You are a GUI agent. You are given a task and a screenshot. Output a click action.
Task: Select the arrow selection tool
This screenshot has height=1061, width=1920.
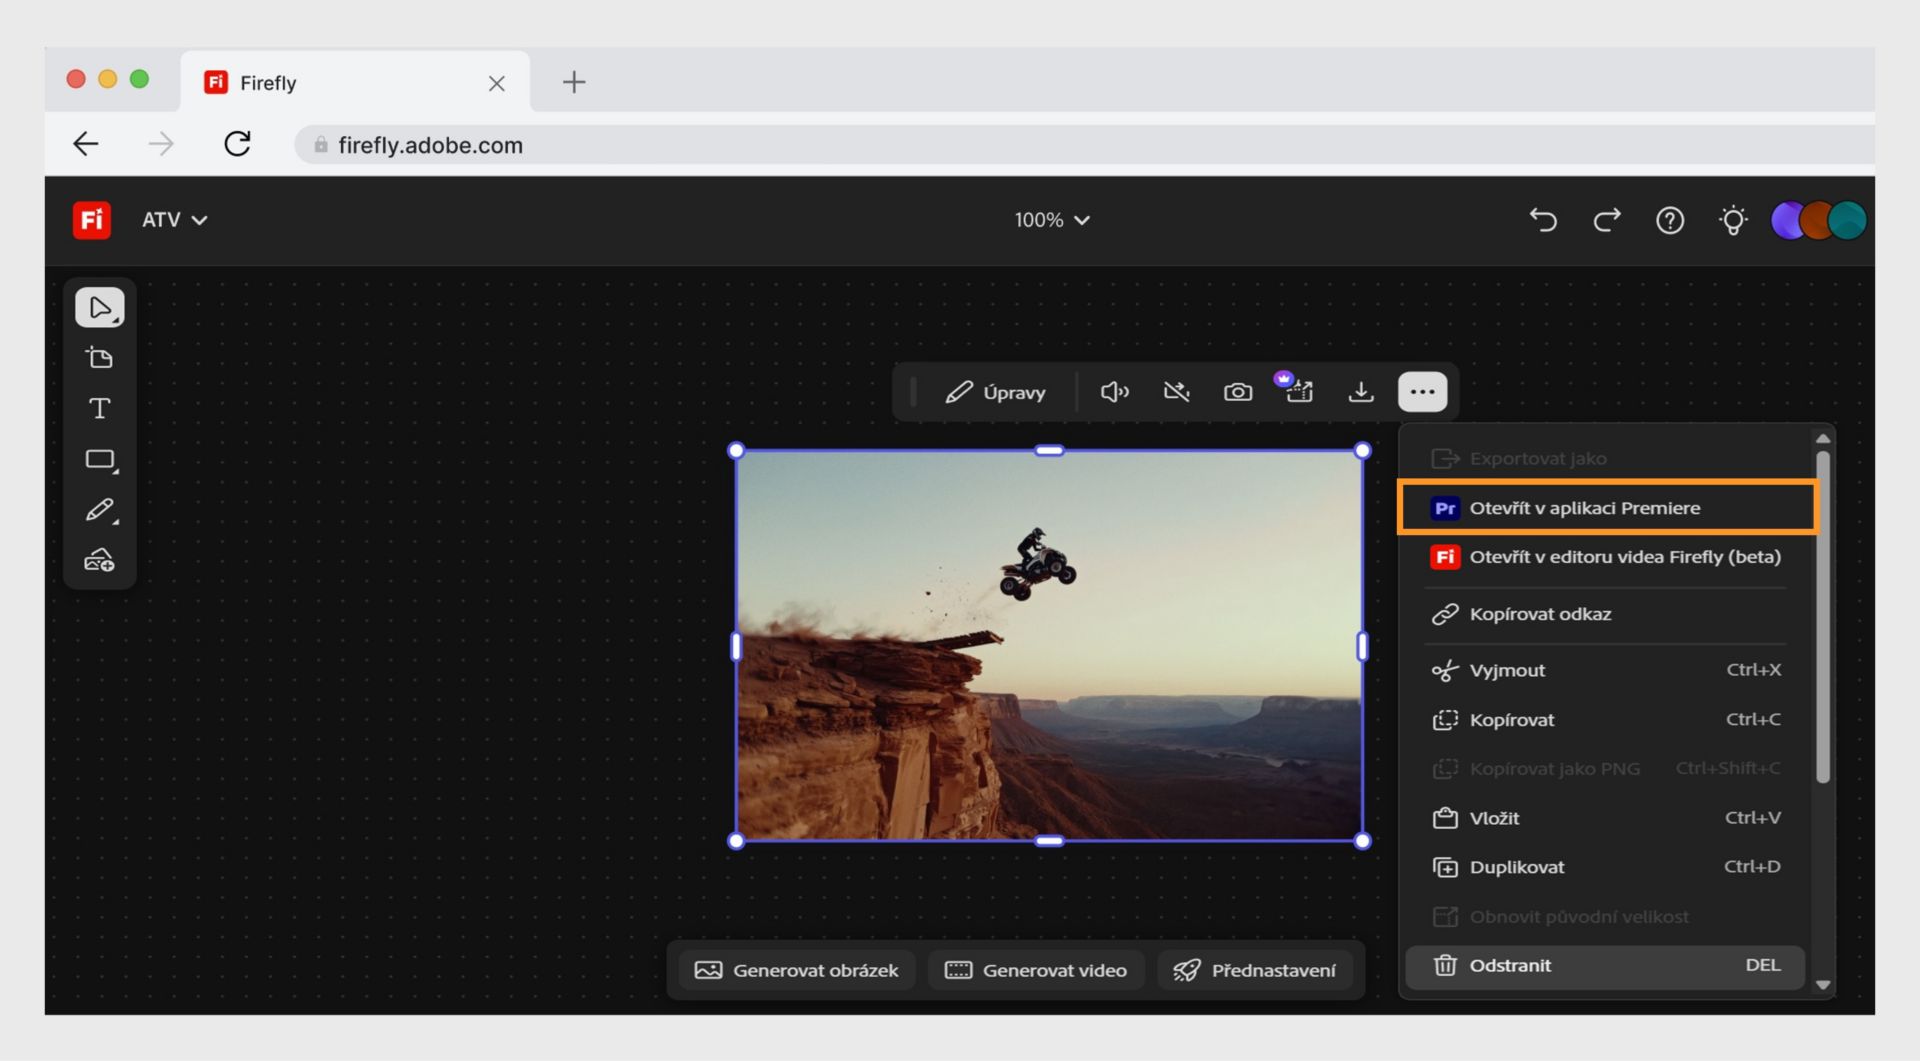(99, 307)
